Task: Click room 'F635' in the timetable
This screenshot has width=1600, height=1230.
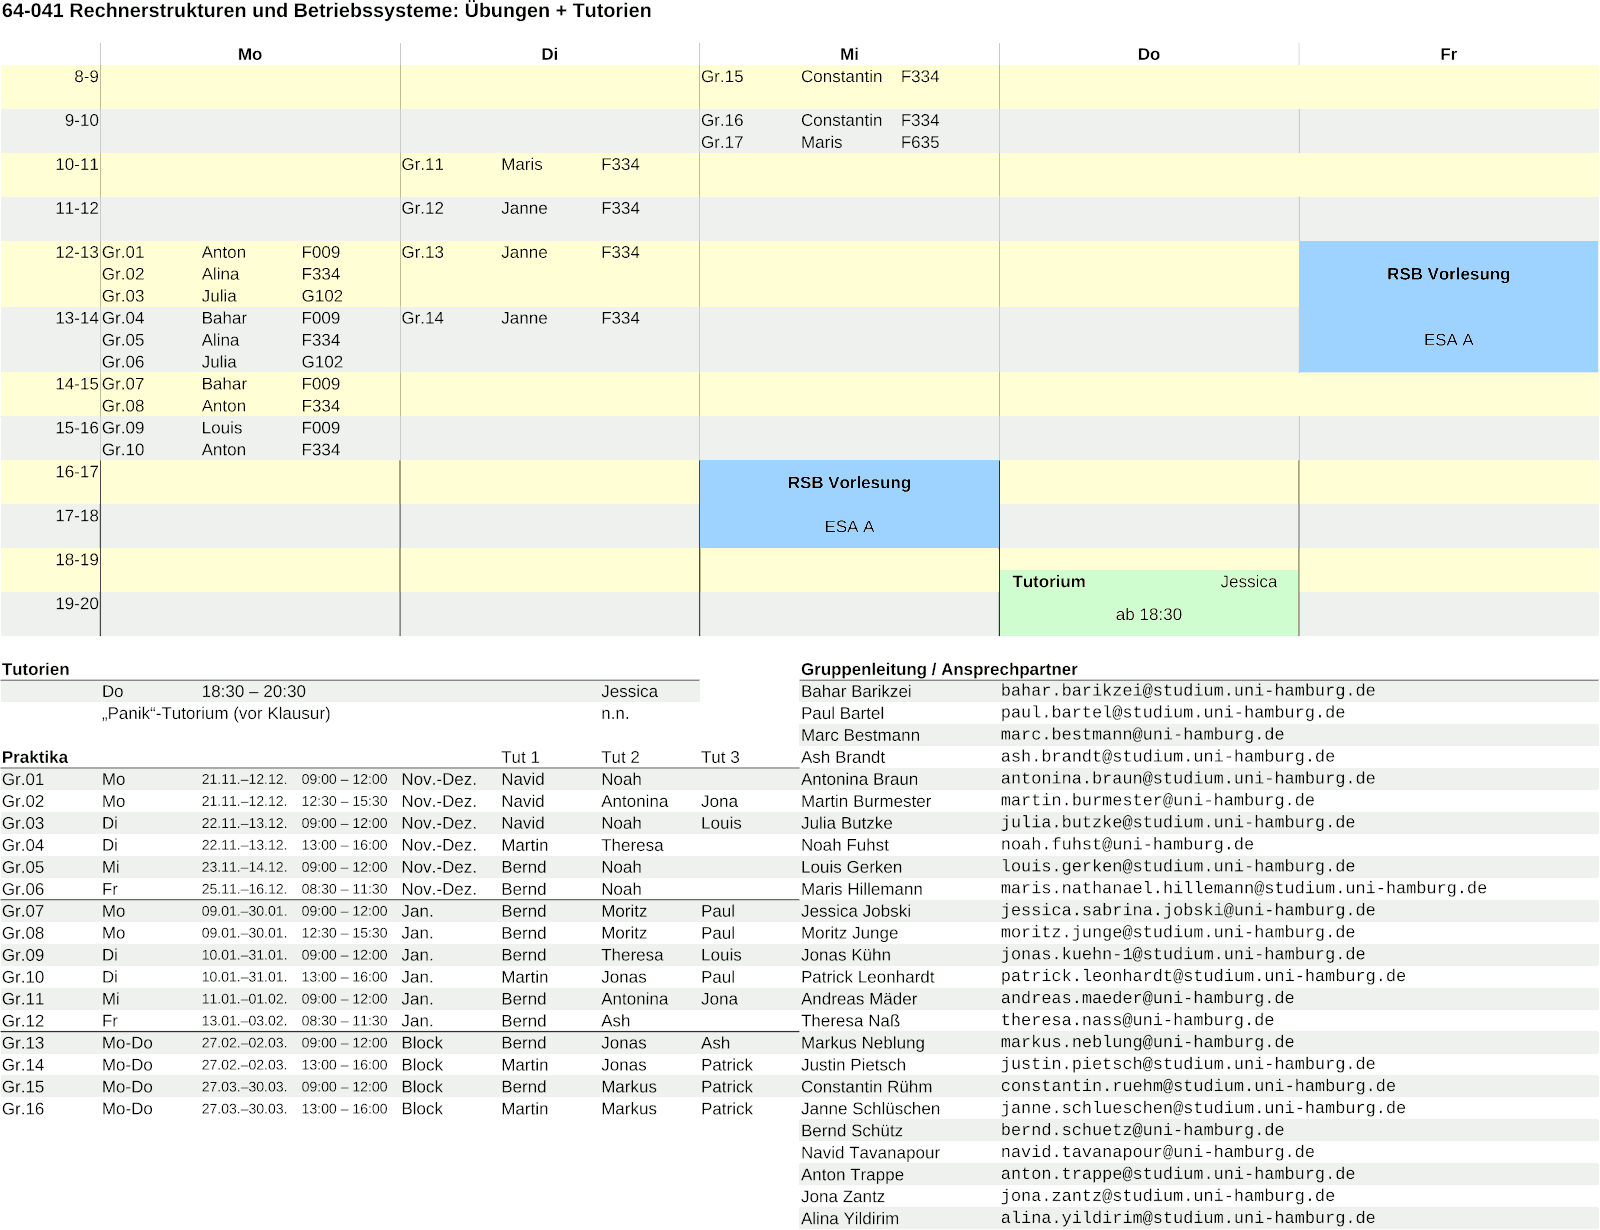Action: [x=920, y=143]
